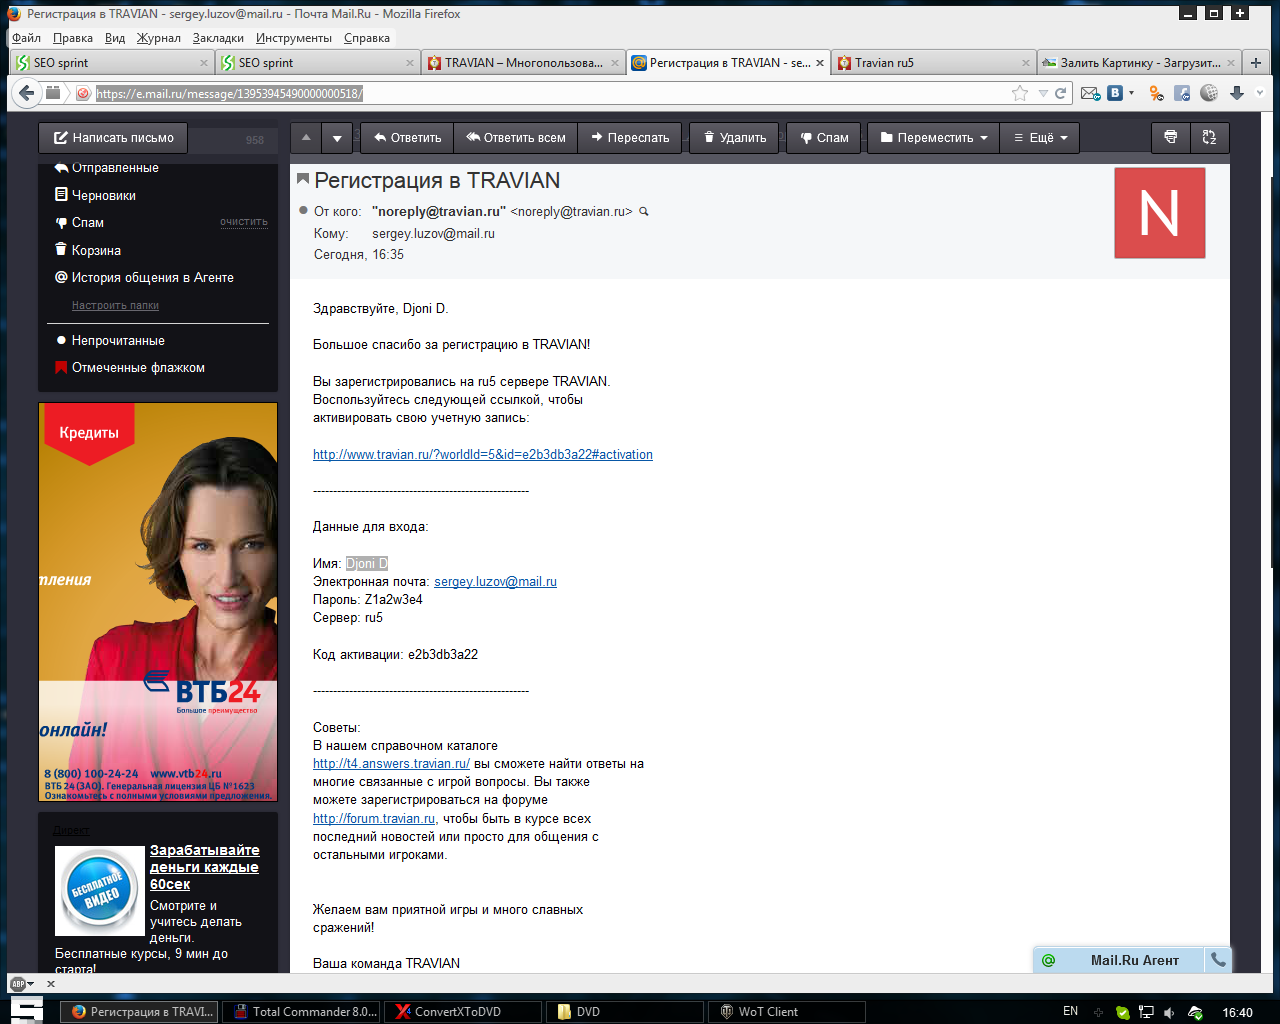Open the Справка menu
The height and width of the screenshot is (1024, 1280).
pos(367,38)
